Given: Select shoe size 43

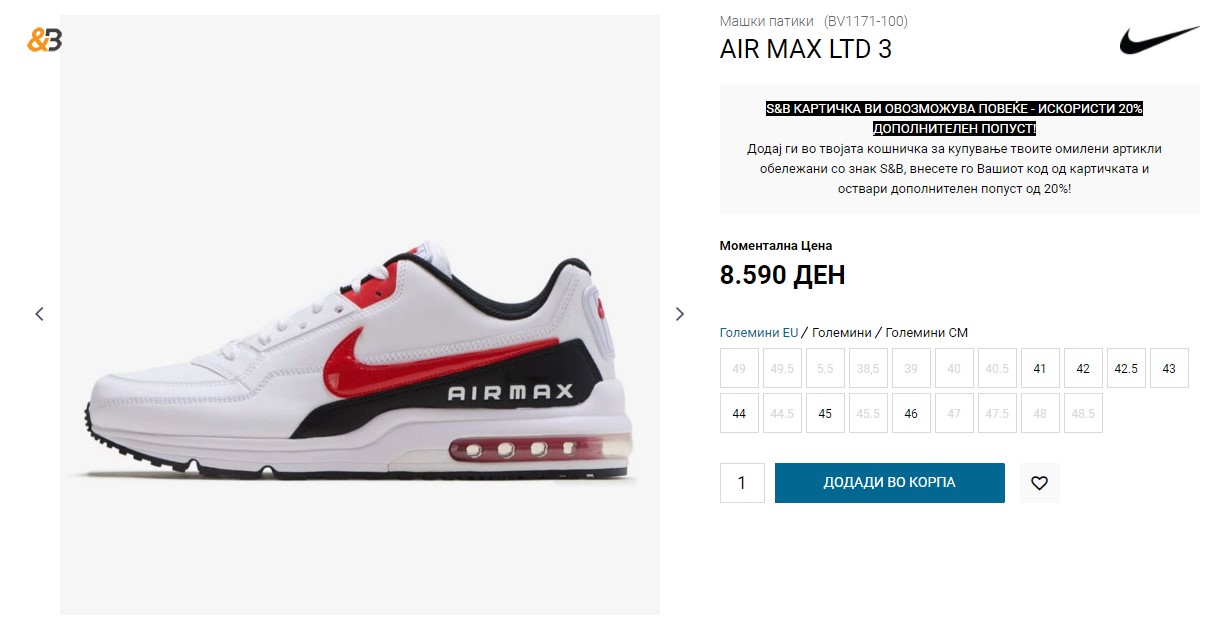Looking at the screenshot, I should pos(1169,368).
